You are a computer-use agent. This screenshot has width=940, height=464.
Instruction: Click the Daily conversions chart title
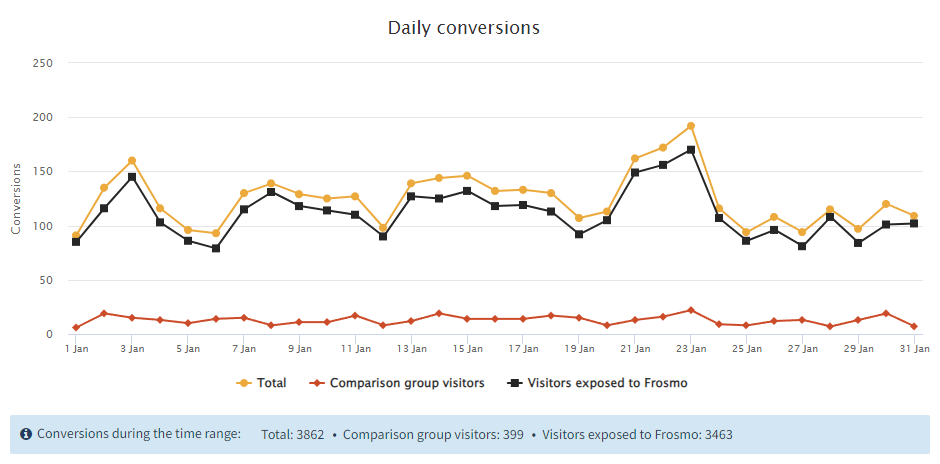464,28
